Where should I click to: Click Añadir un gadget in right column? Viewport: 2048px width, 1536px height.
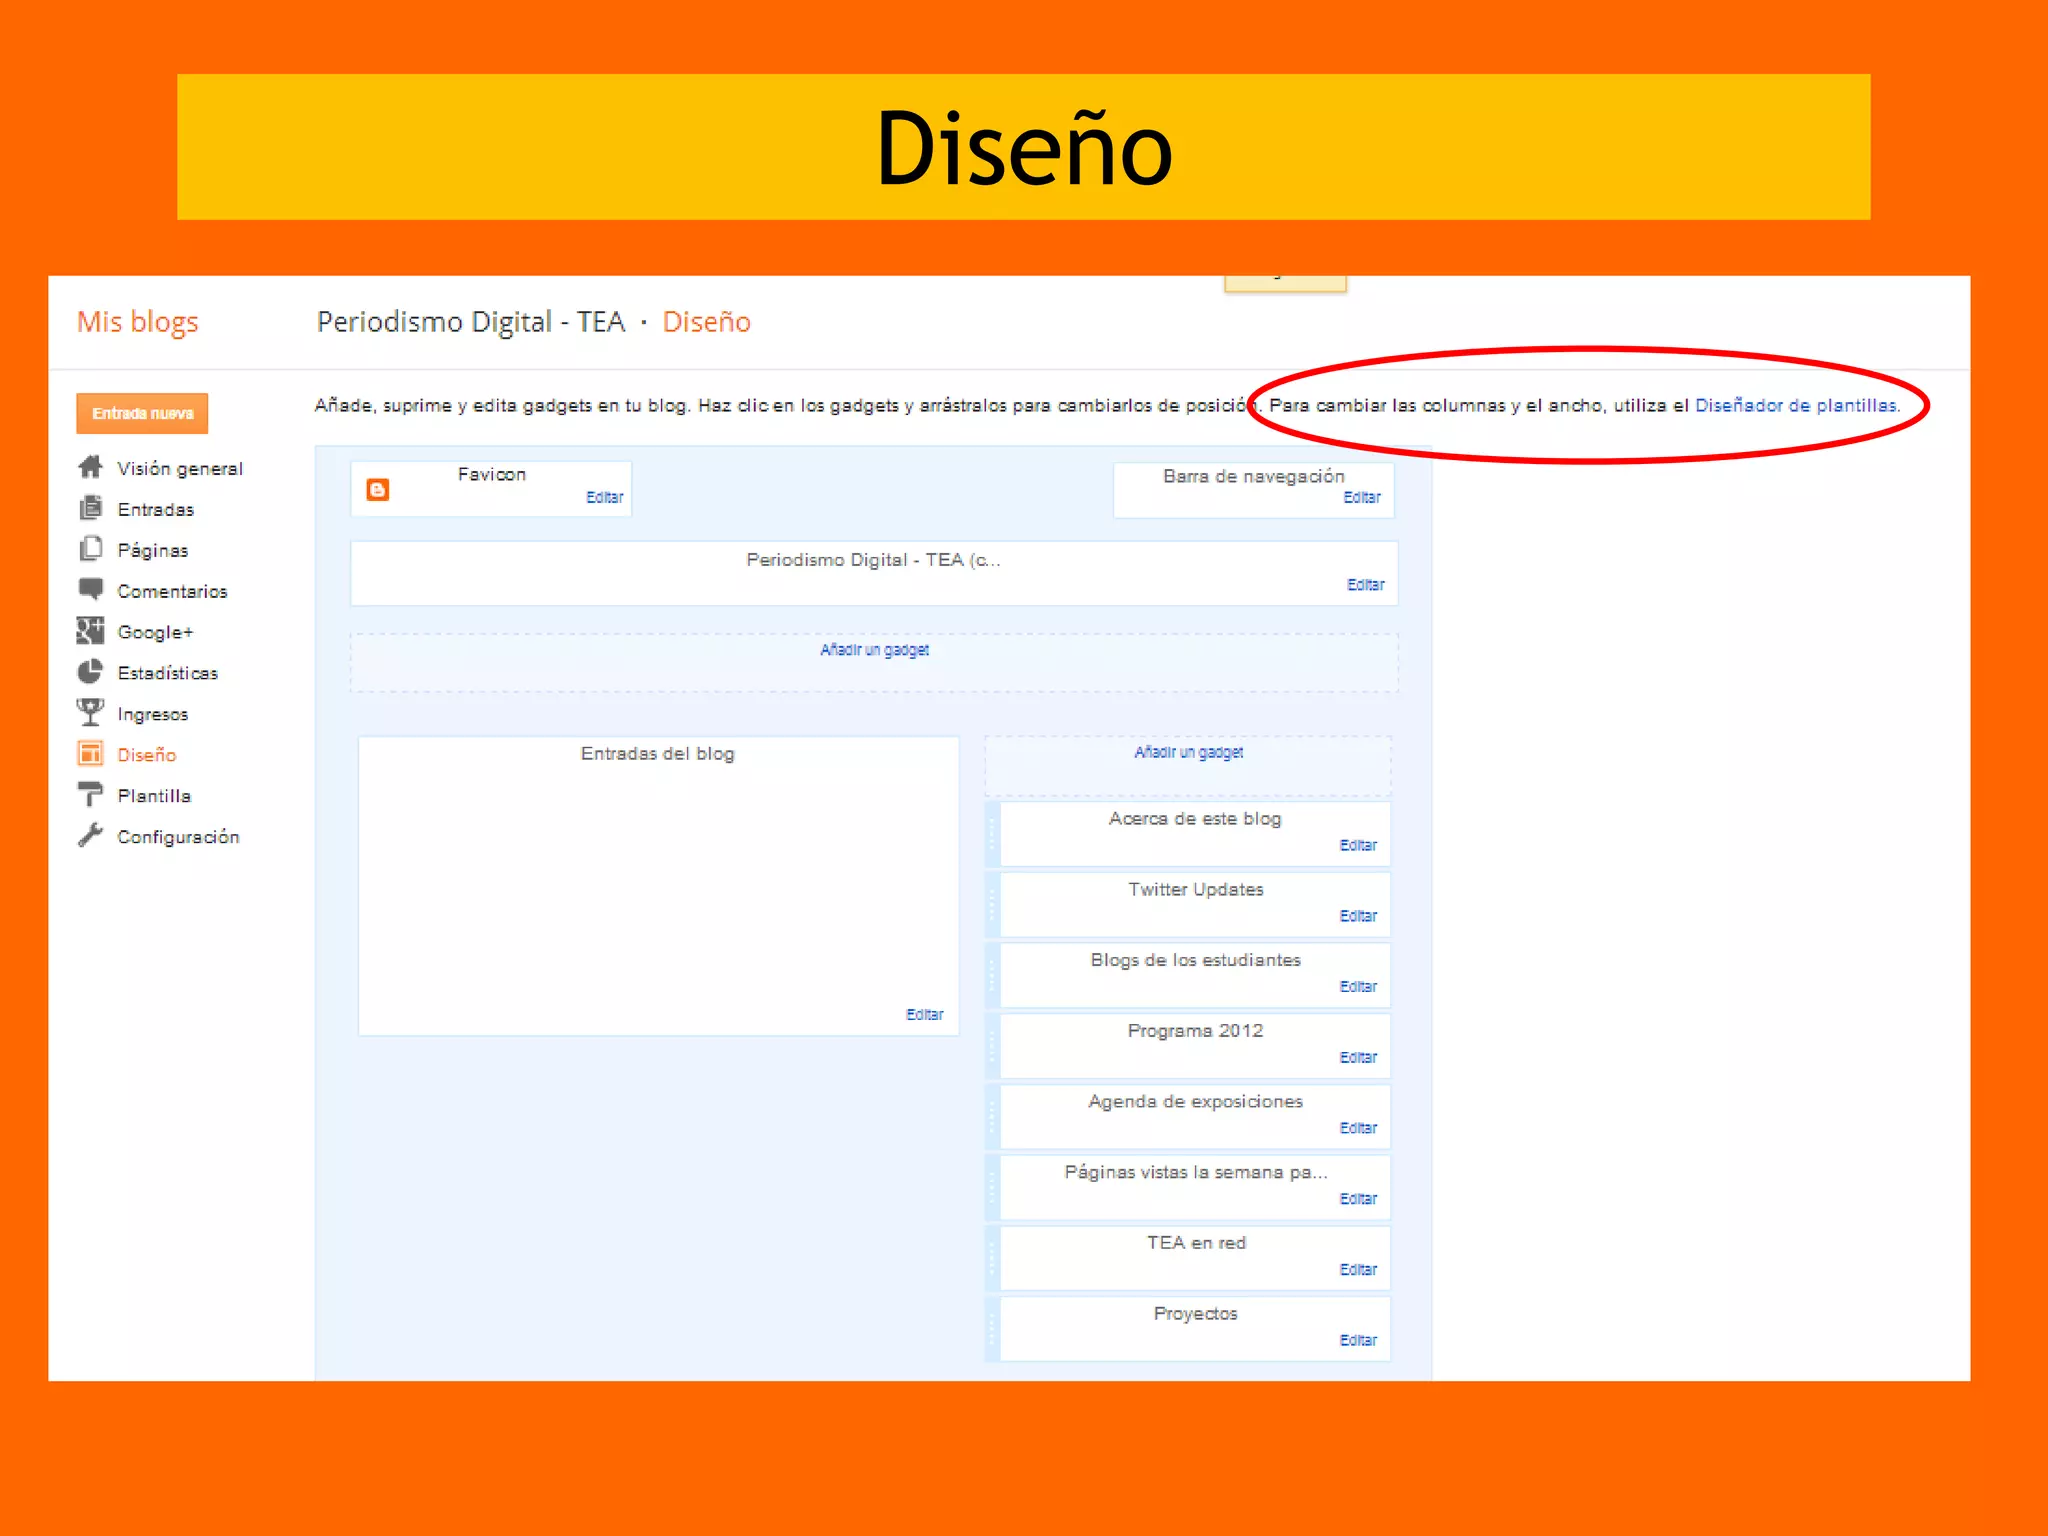click(1189, 753)
